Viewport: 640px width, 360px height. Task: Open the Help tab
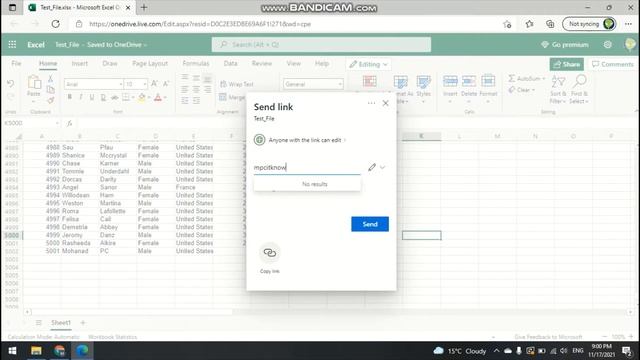tap(322, 64)
